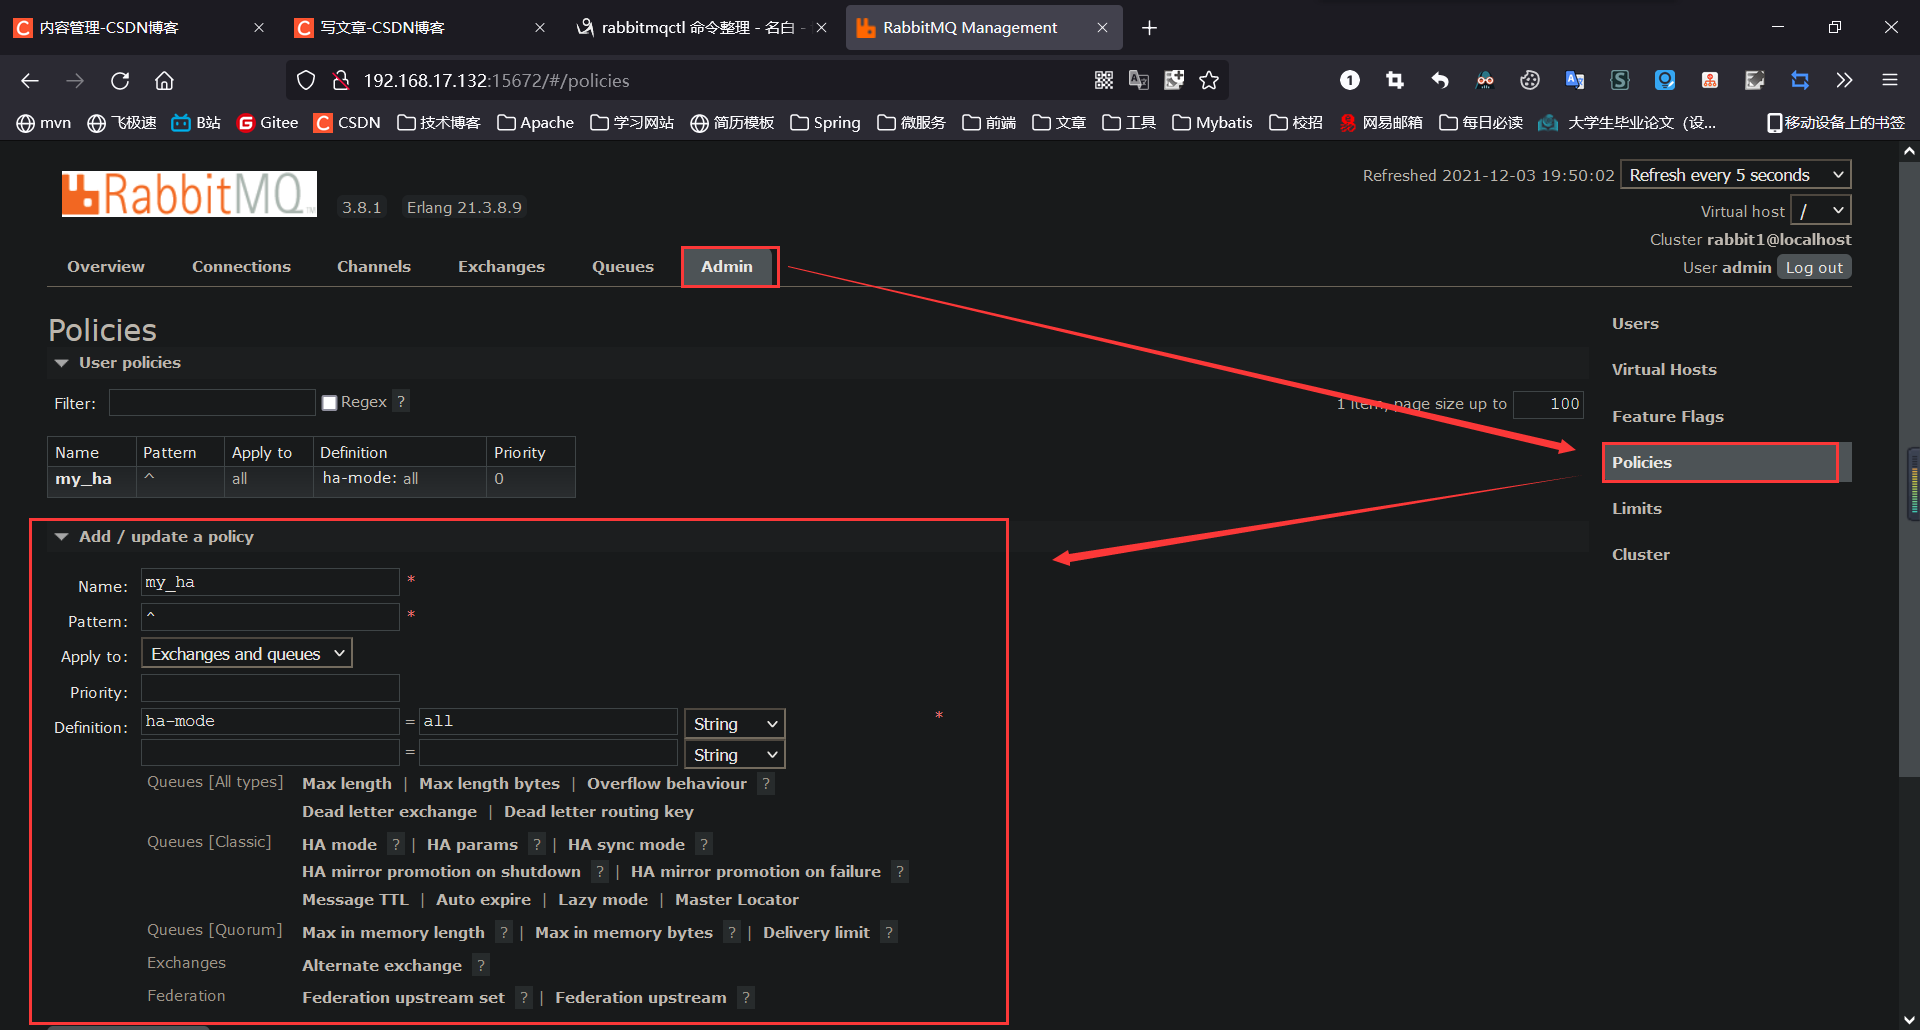
Task: Open the Gitee bookmark
Action: tap(267, 122)
